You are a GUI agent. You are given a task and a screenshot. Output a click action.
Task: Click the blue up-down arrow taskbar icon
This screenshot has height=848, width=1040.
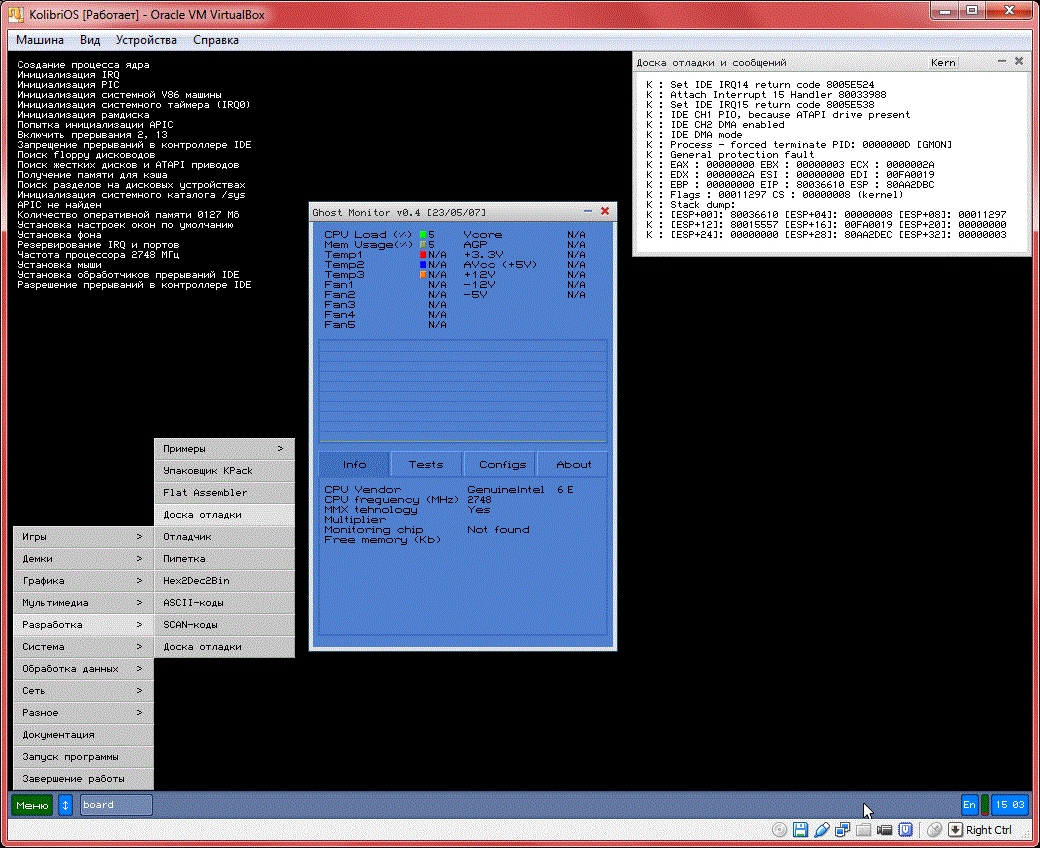[x=65, y=805]
